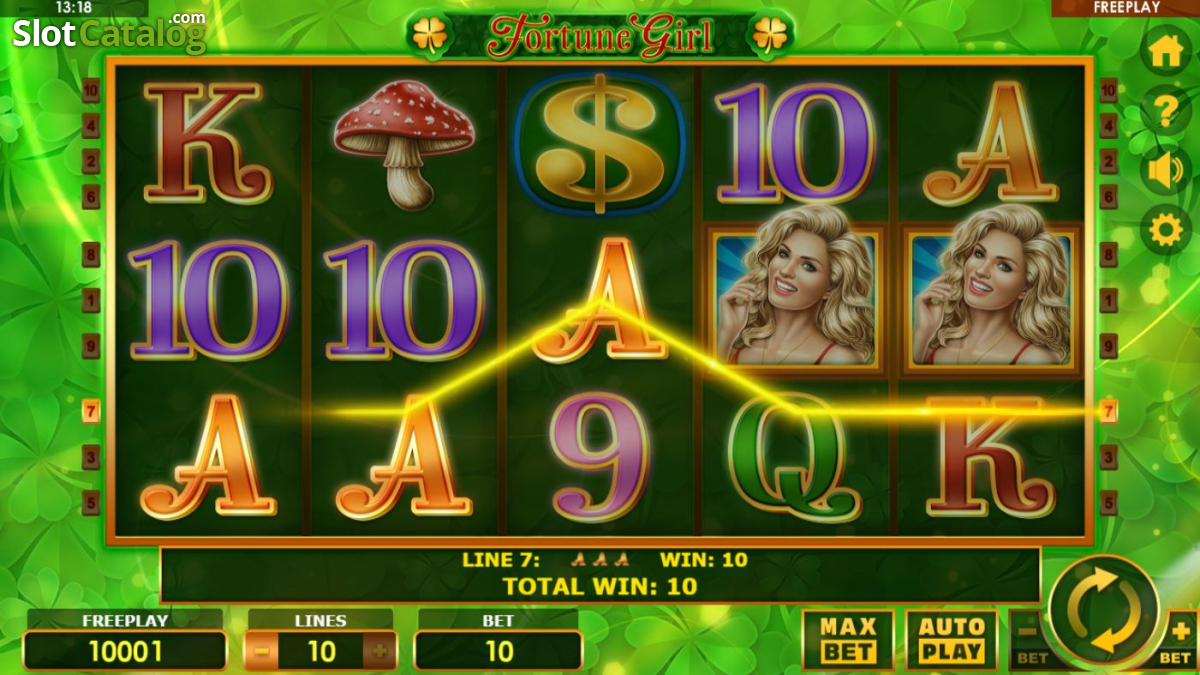Viewport: 1200px width, 675px height.
Task: Select payline 7 marker on left side
Action: pyautogui.click(x=91, y=410)
